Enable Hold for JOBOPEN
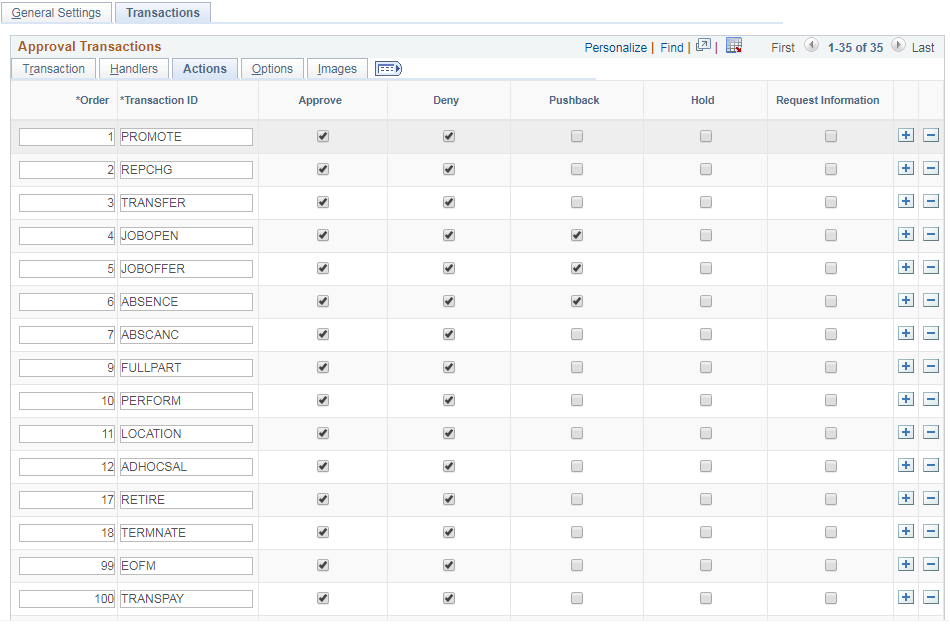950x626 pixels. tap(706, 235)
